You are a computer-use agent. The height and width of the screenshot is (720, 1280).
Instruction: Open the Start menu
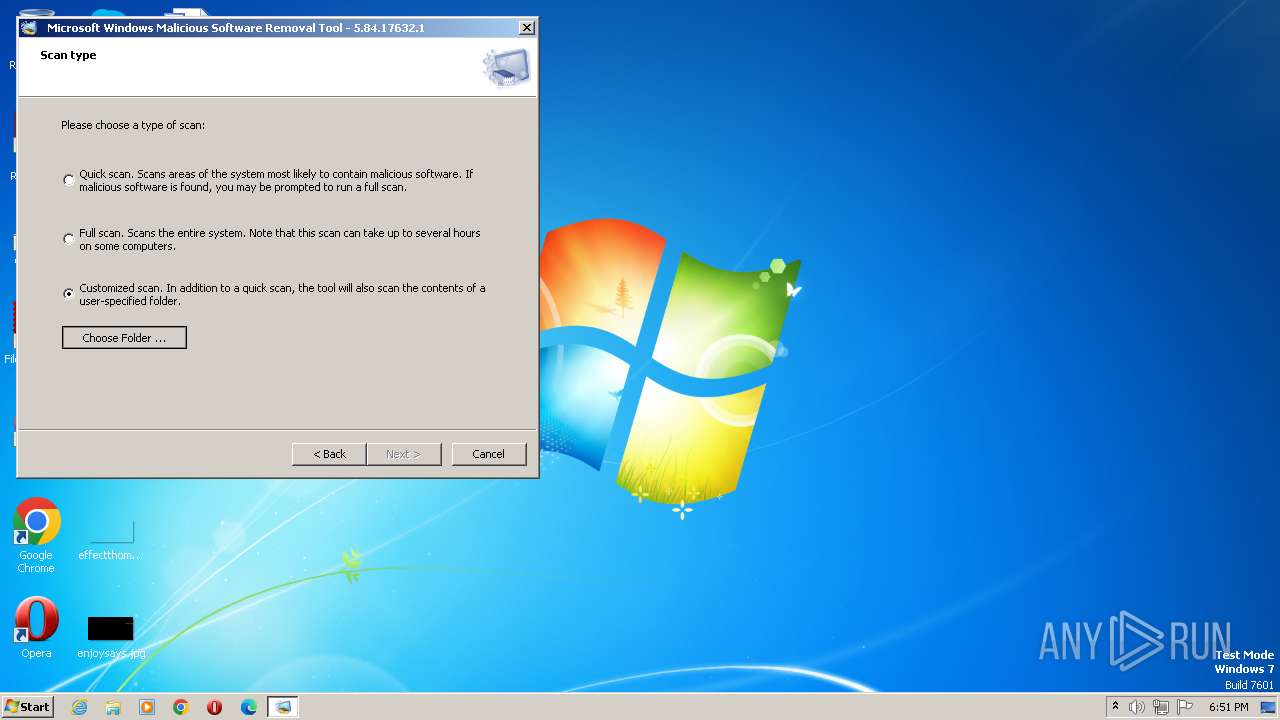click(27, 706)
